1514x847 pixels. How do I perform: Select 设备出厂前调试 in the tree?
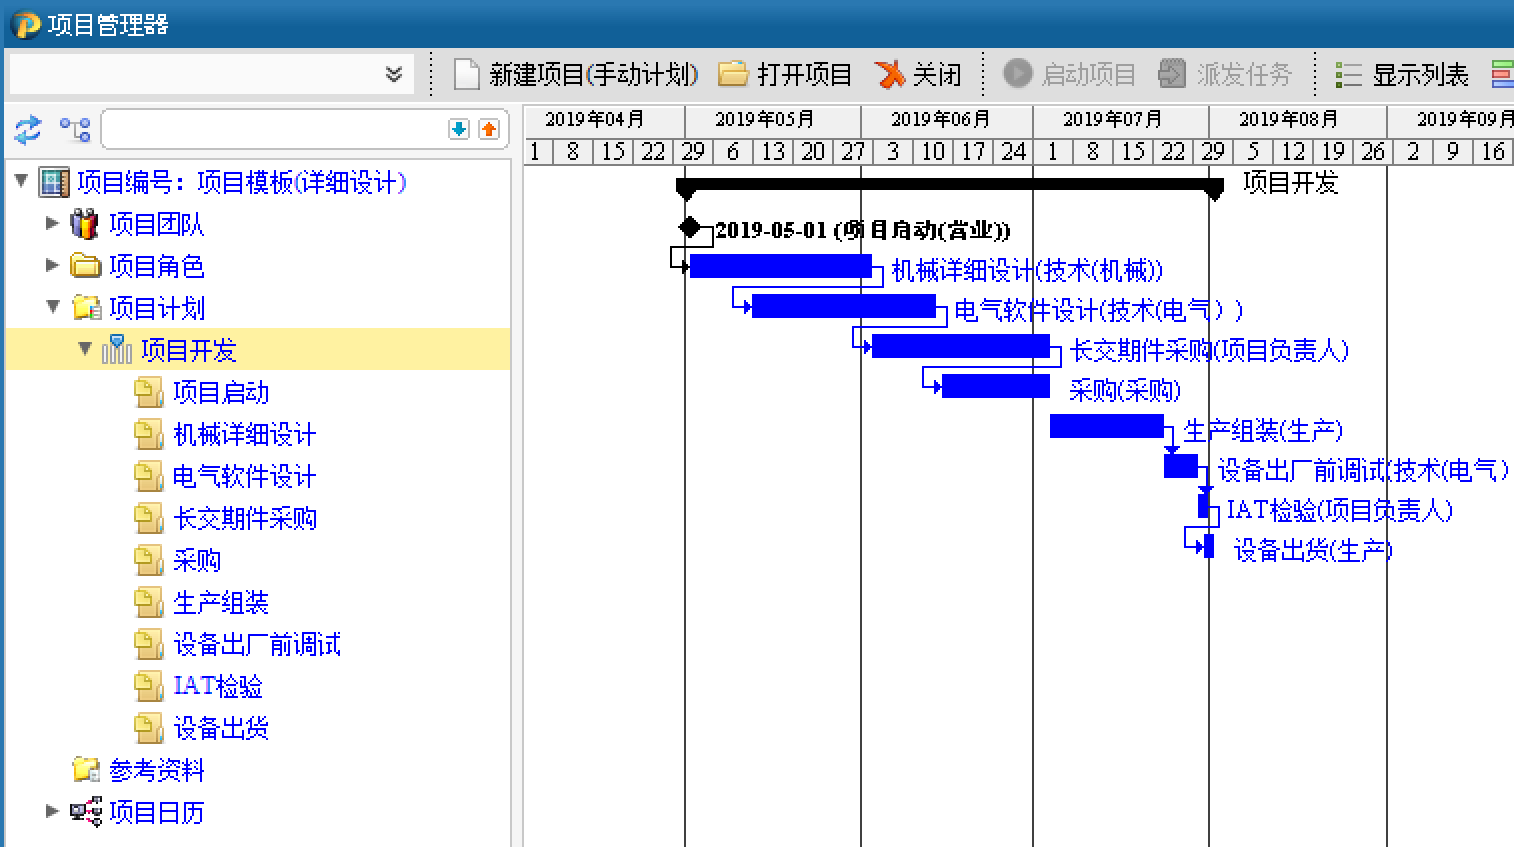(x=257, y=644)
